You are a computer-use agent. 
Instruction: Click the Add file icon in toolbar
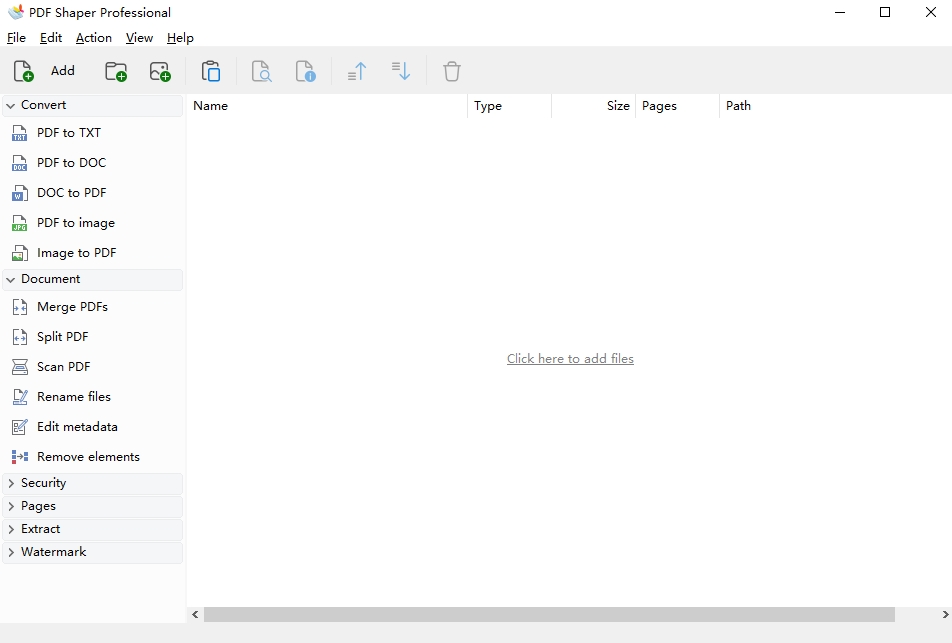[x=23, y=71]
